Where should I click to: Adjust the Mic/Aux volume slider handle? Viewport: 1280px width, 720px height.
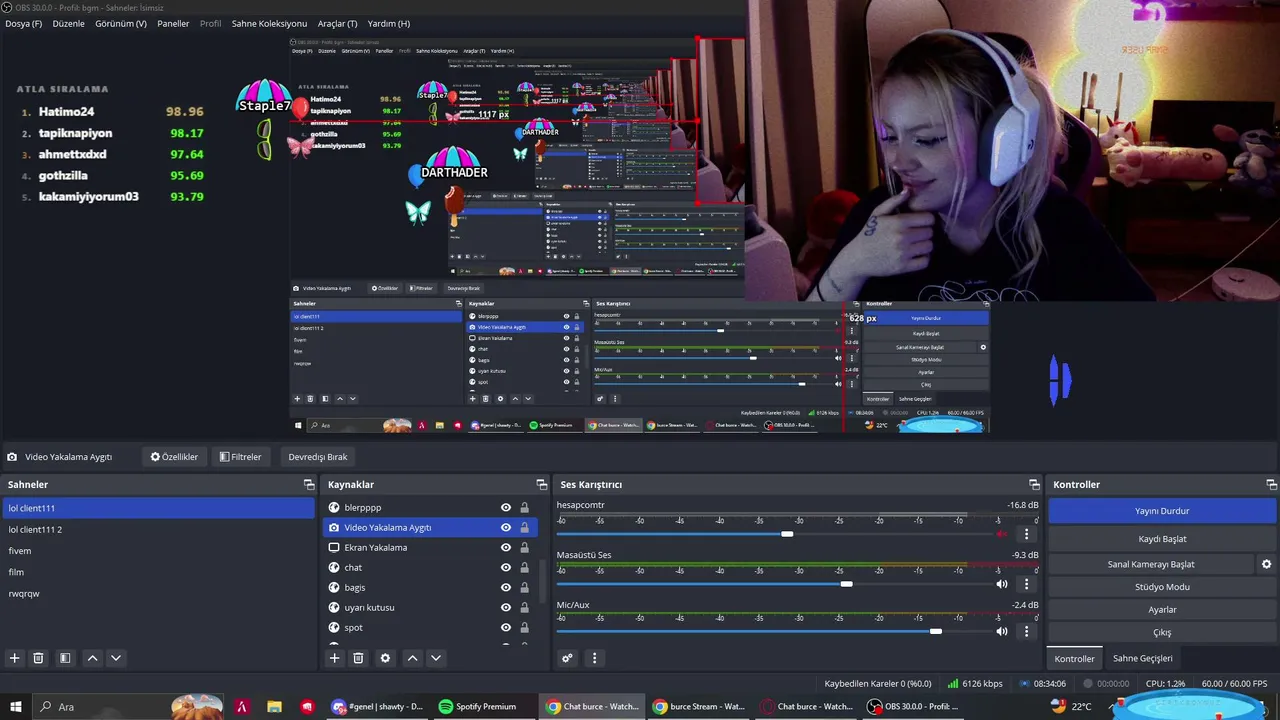tap(936, 632)
